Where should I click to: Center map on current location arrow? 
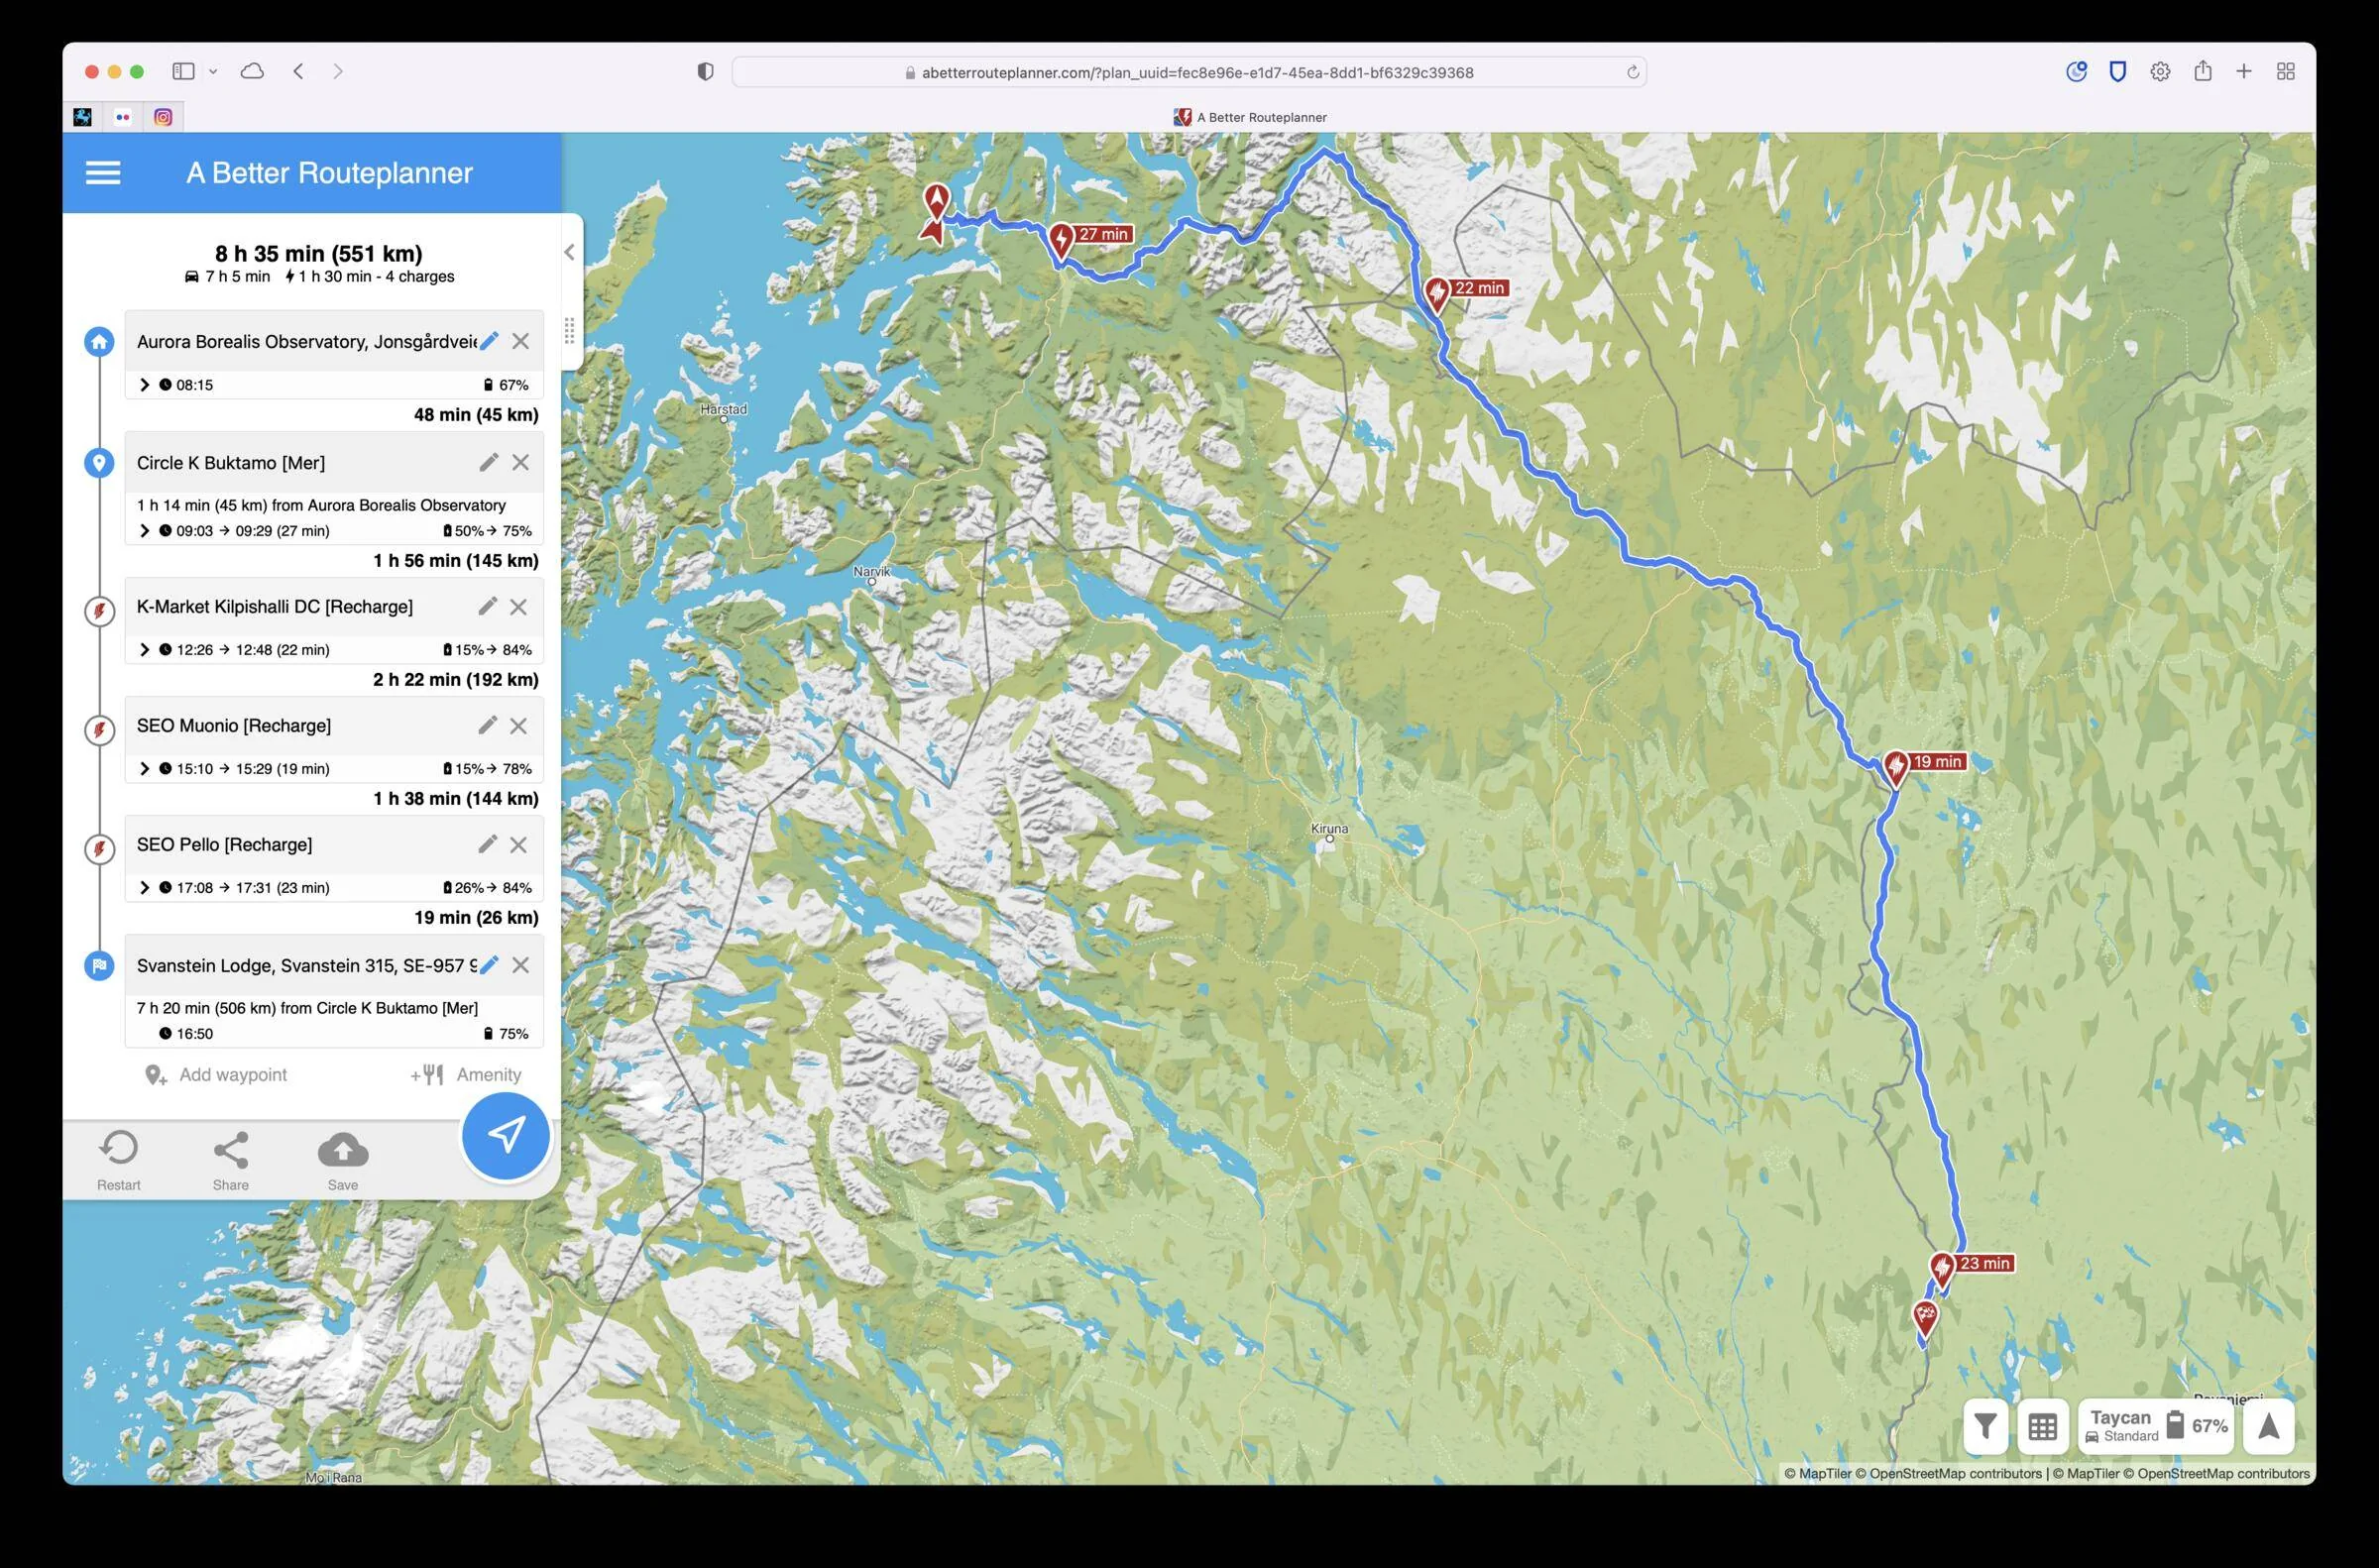2268,1426
